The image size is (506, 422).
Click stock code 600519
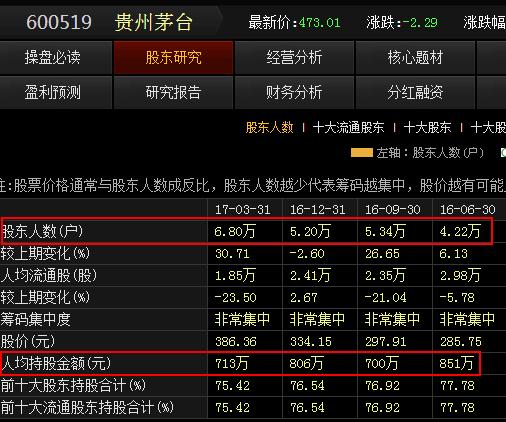click(x=59, y=23)
